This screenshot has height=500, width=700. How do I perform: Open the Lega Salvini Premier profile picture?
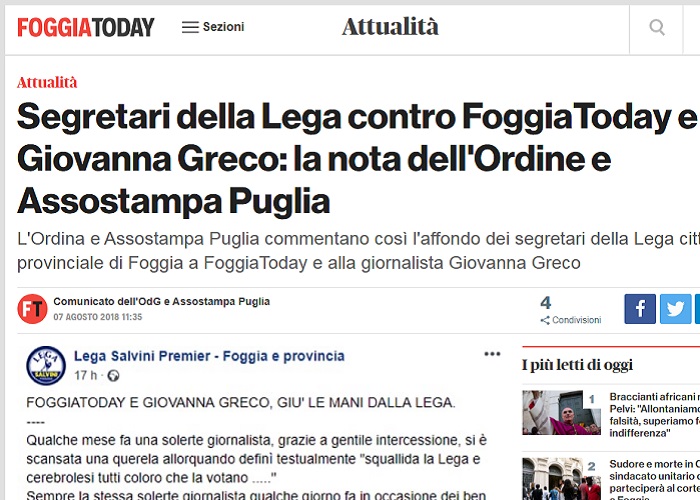[46, 366]
